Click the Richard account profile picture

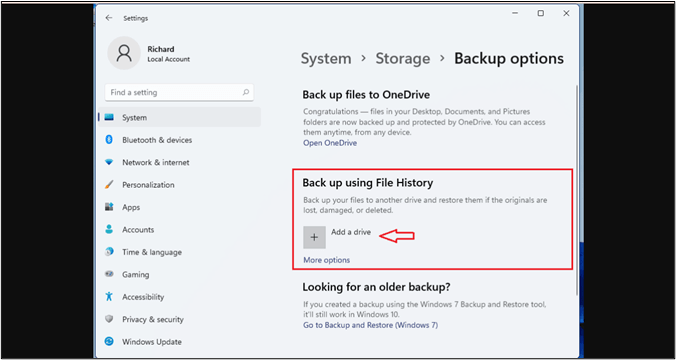124,53
